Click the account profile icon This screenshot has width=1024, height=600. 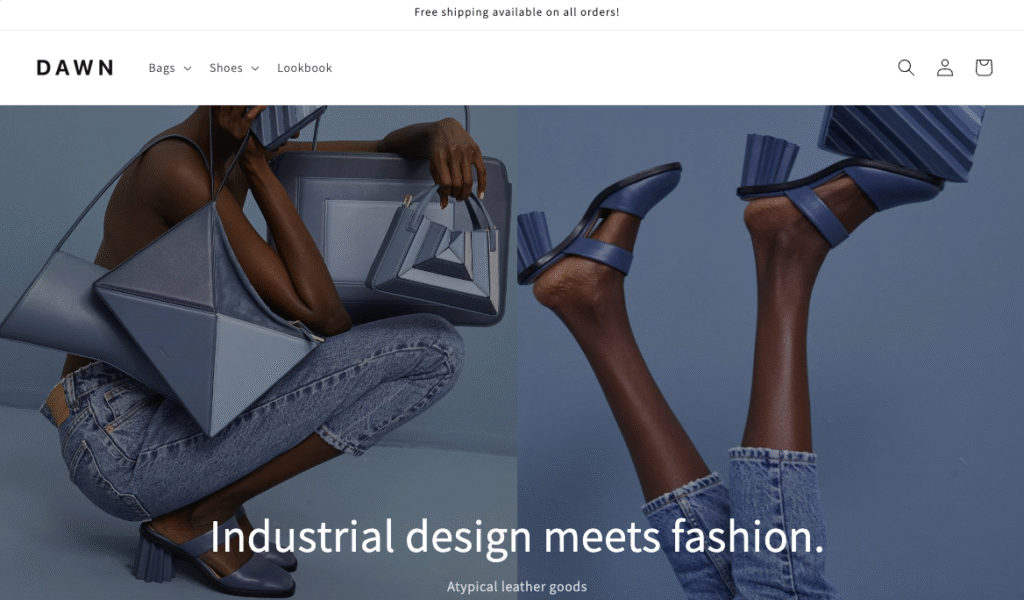(945, 67)
